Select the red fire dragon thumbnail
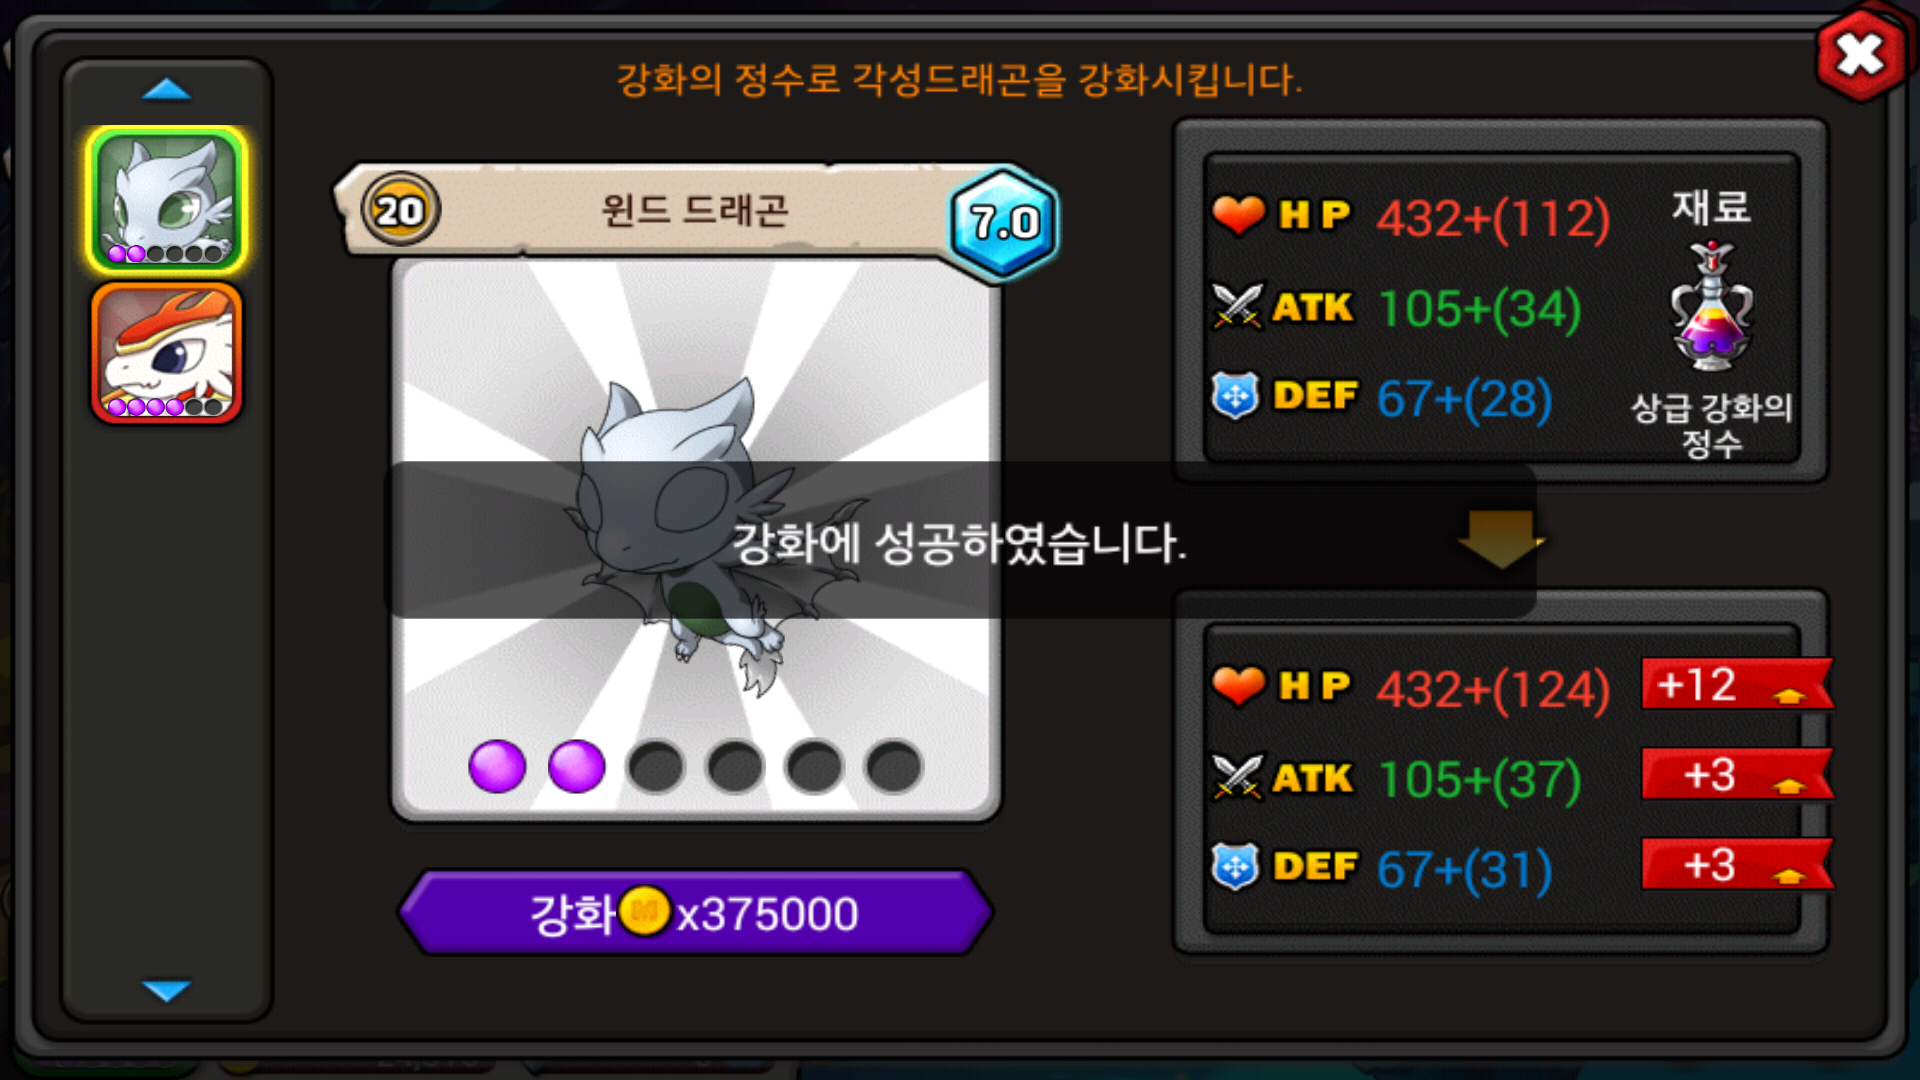The height and width of the screenshot is (1080, 1920). (x=166, y=353)
